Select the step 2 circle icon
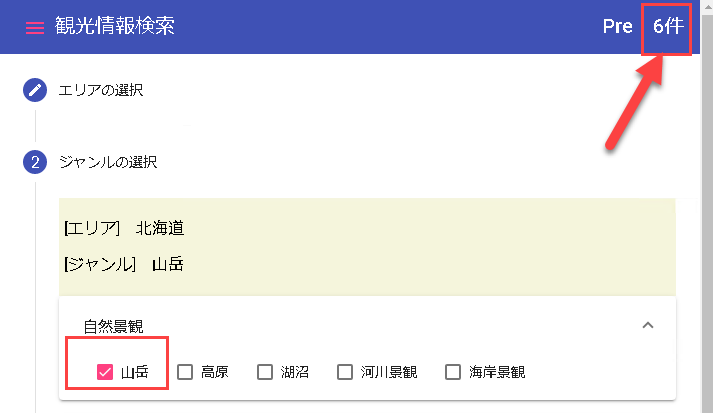 [x=35, y=162]
